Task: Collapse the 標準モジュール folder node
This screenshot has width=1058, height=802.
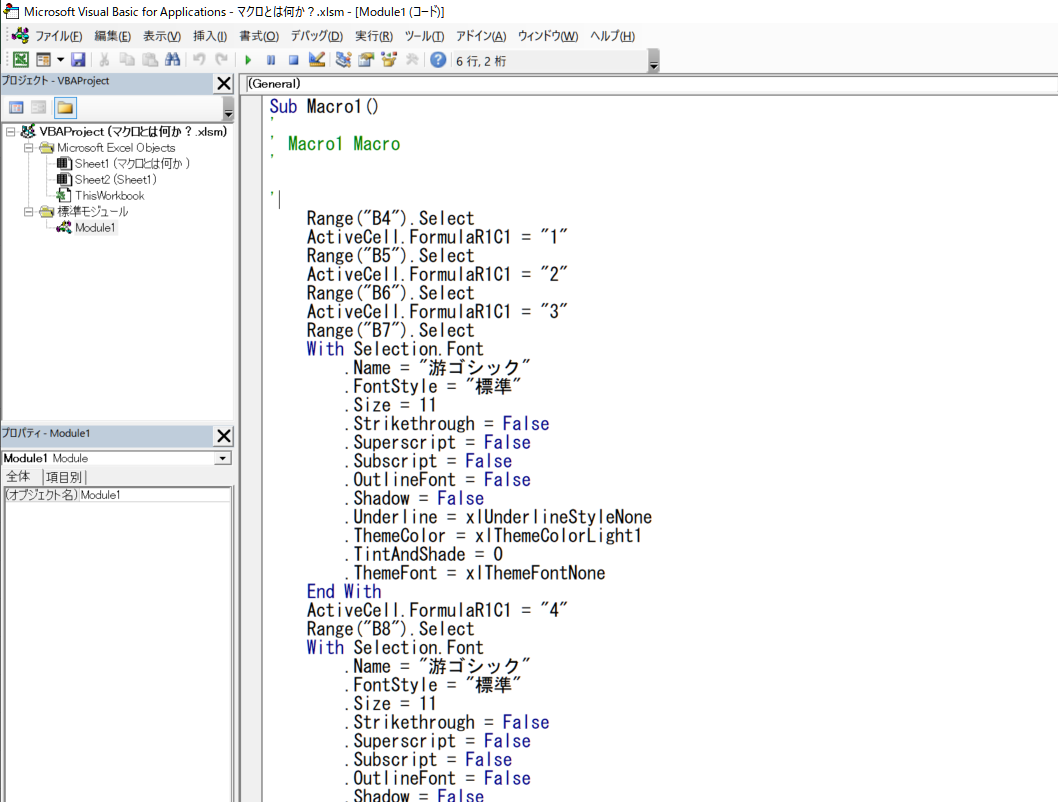Action: pyautogui.click(x=29, y=212)
